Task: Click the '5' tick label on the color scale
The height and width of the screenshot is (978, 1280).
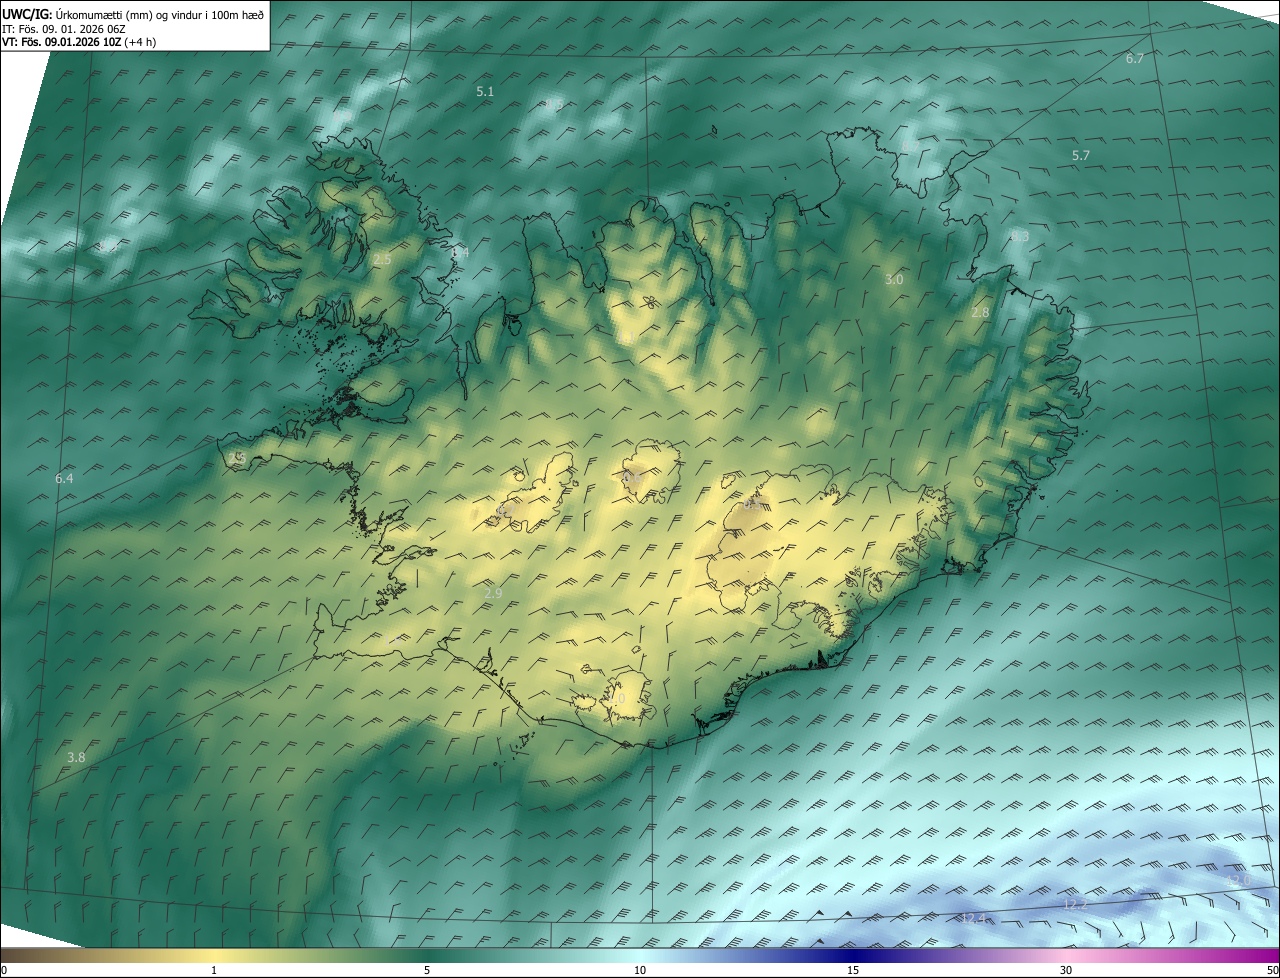Action: (427, 971)
